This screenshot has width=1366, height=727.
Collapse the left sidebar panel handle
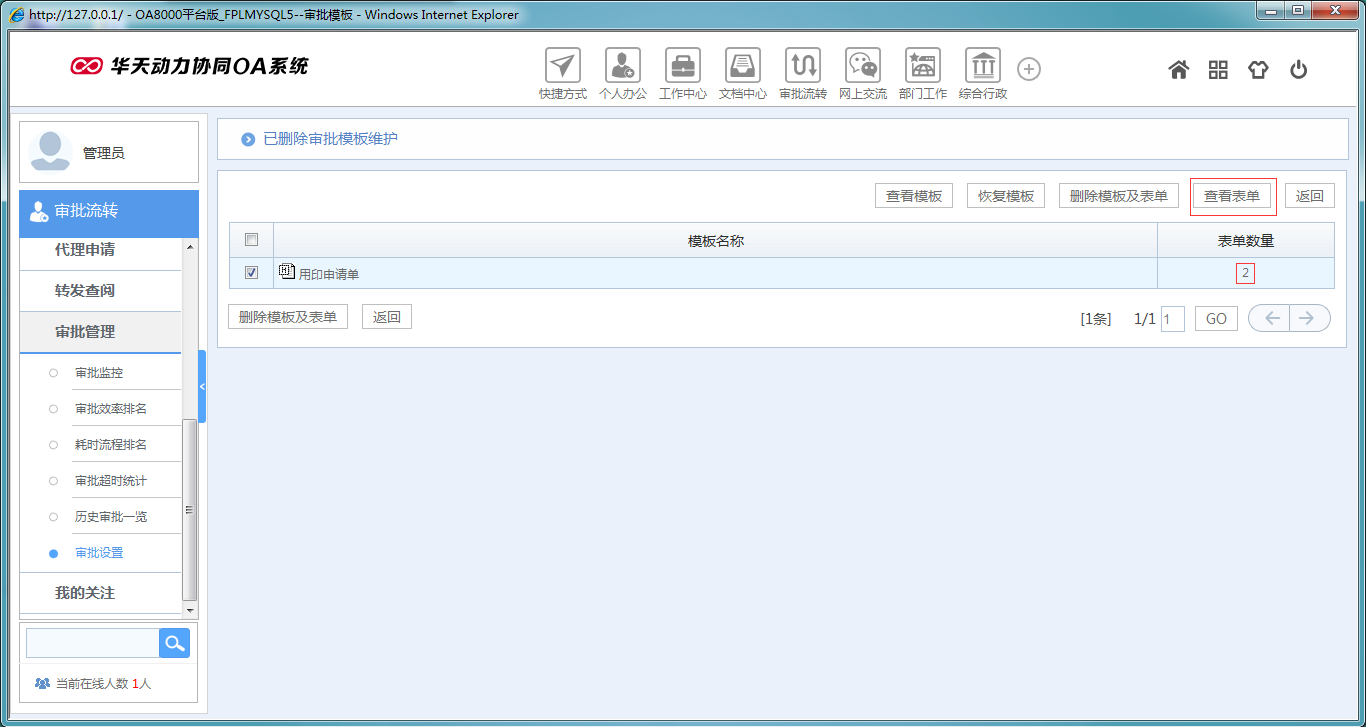pos(202,386)
